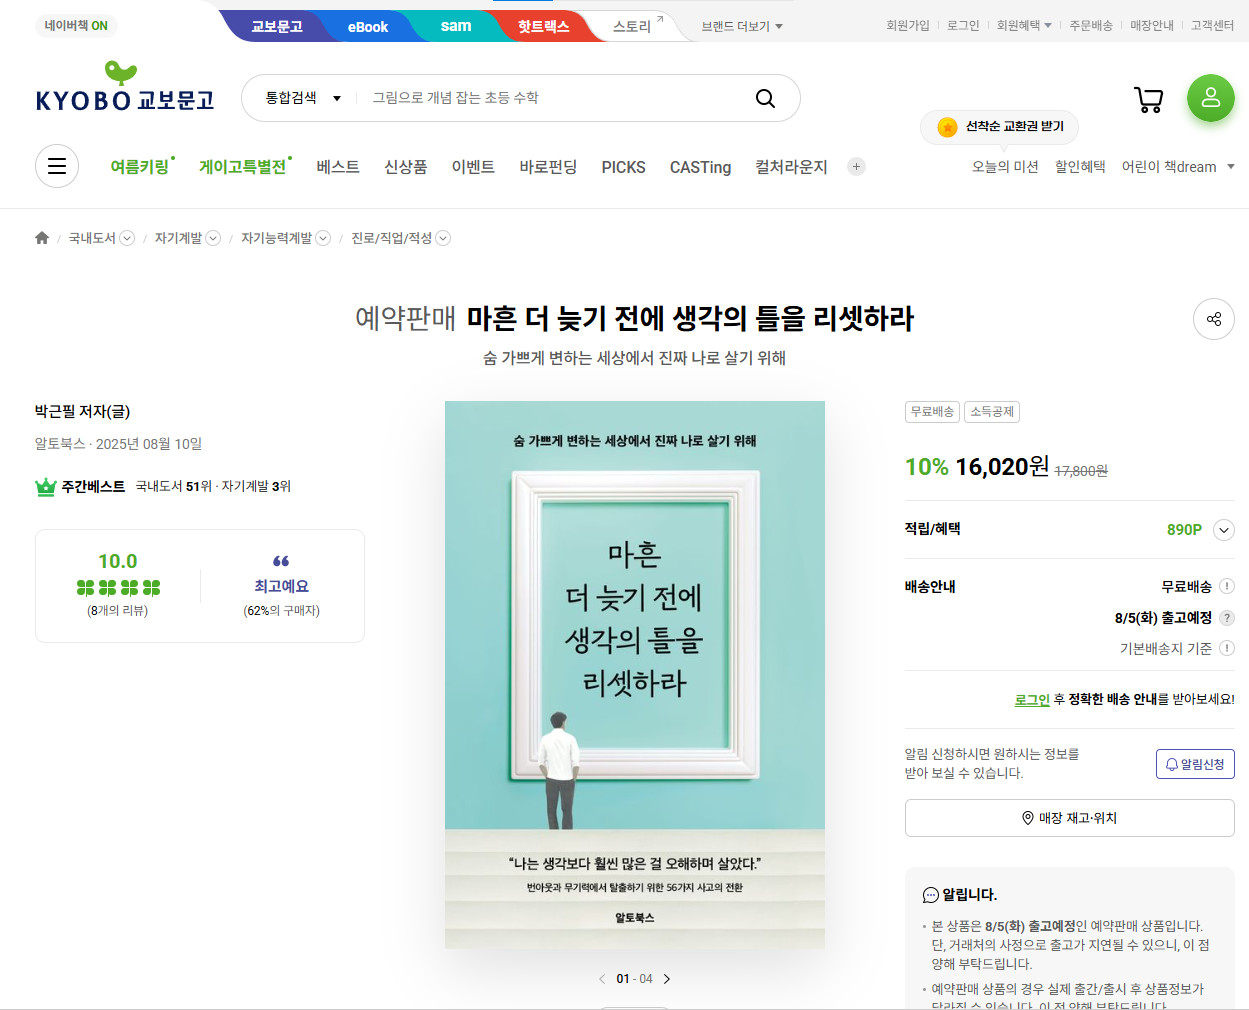Switch to the eBook tab
This screenshot has width=1249, height=1010.
(367, 26)
